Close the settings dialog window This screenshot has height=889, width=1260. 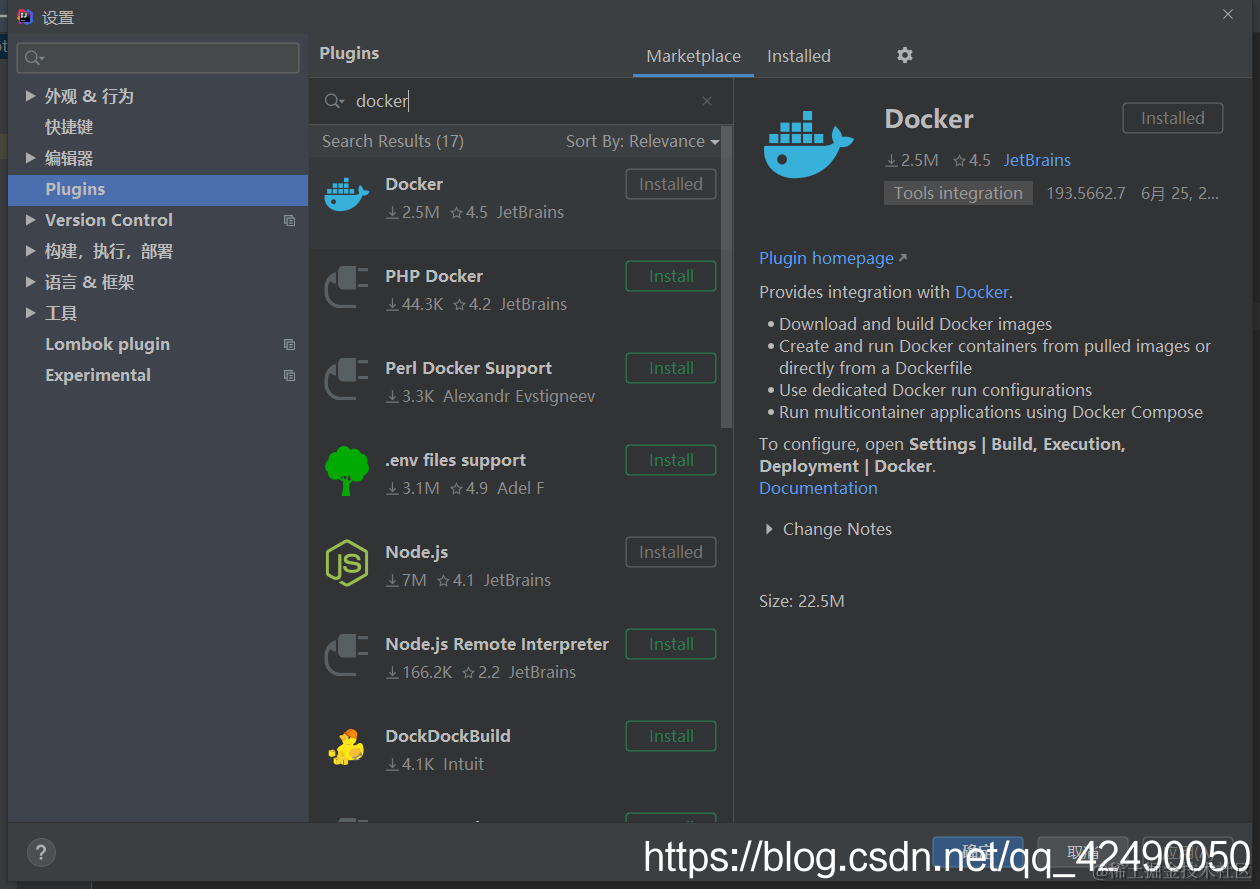[x=1228, y=13]
